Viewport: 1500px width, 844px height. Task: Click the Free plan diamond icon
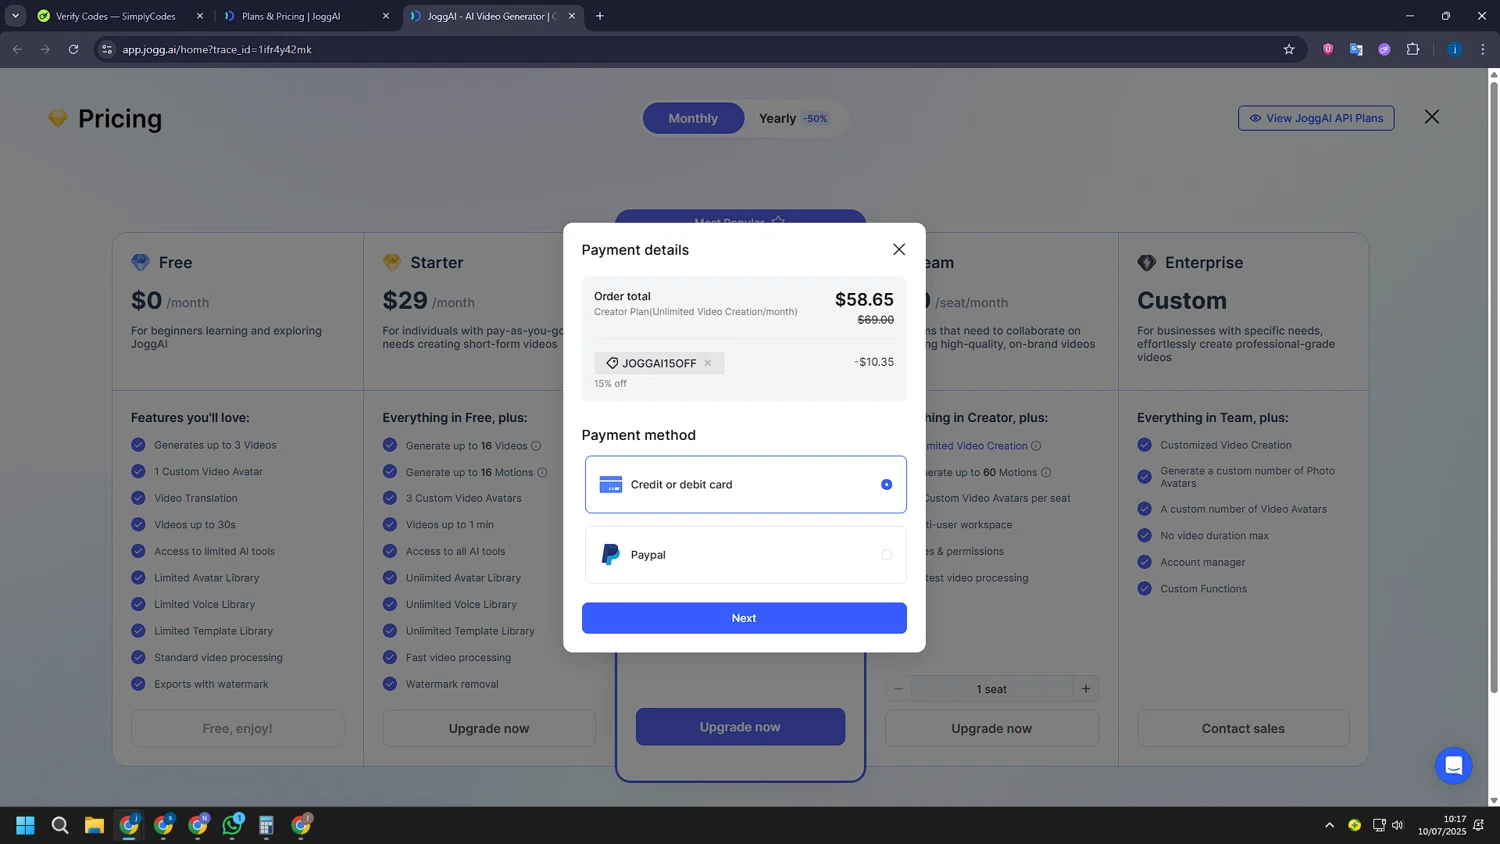(140, 262)
